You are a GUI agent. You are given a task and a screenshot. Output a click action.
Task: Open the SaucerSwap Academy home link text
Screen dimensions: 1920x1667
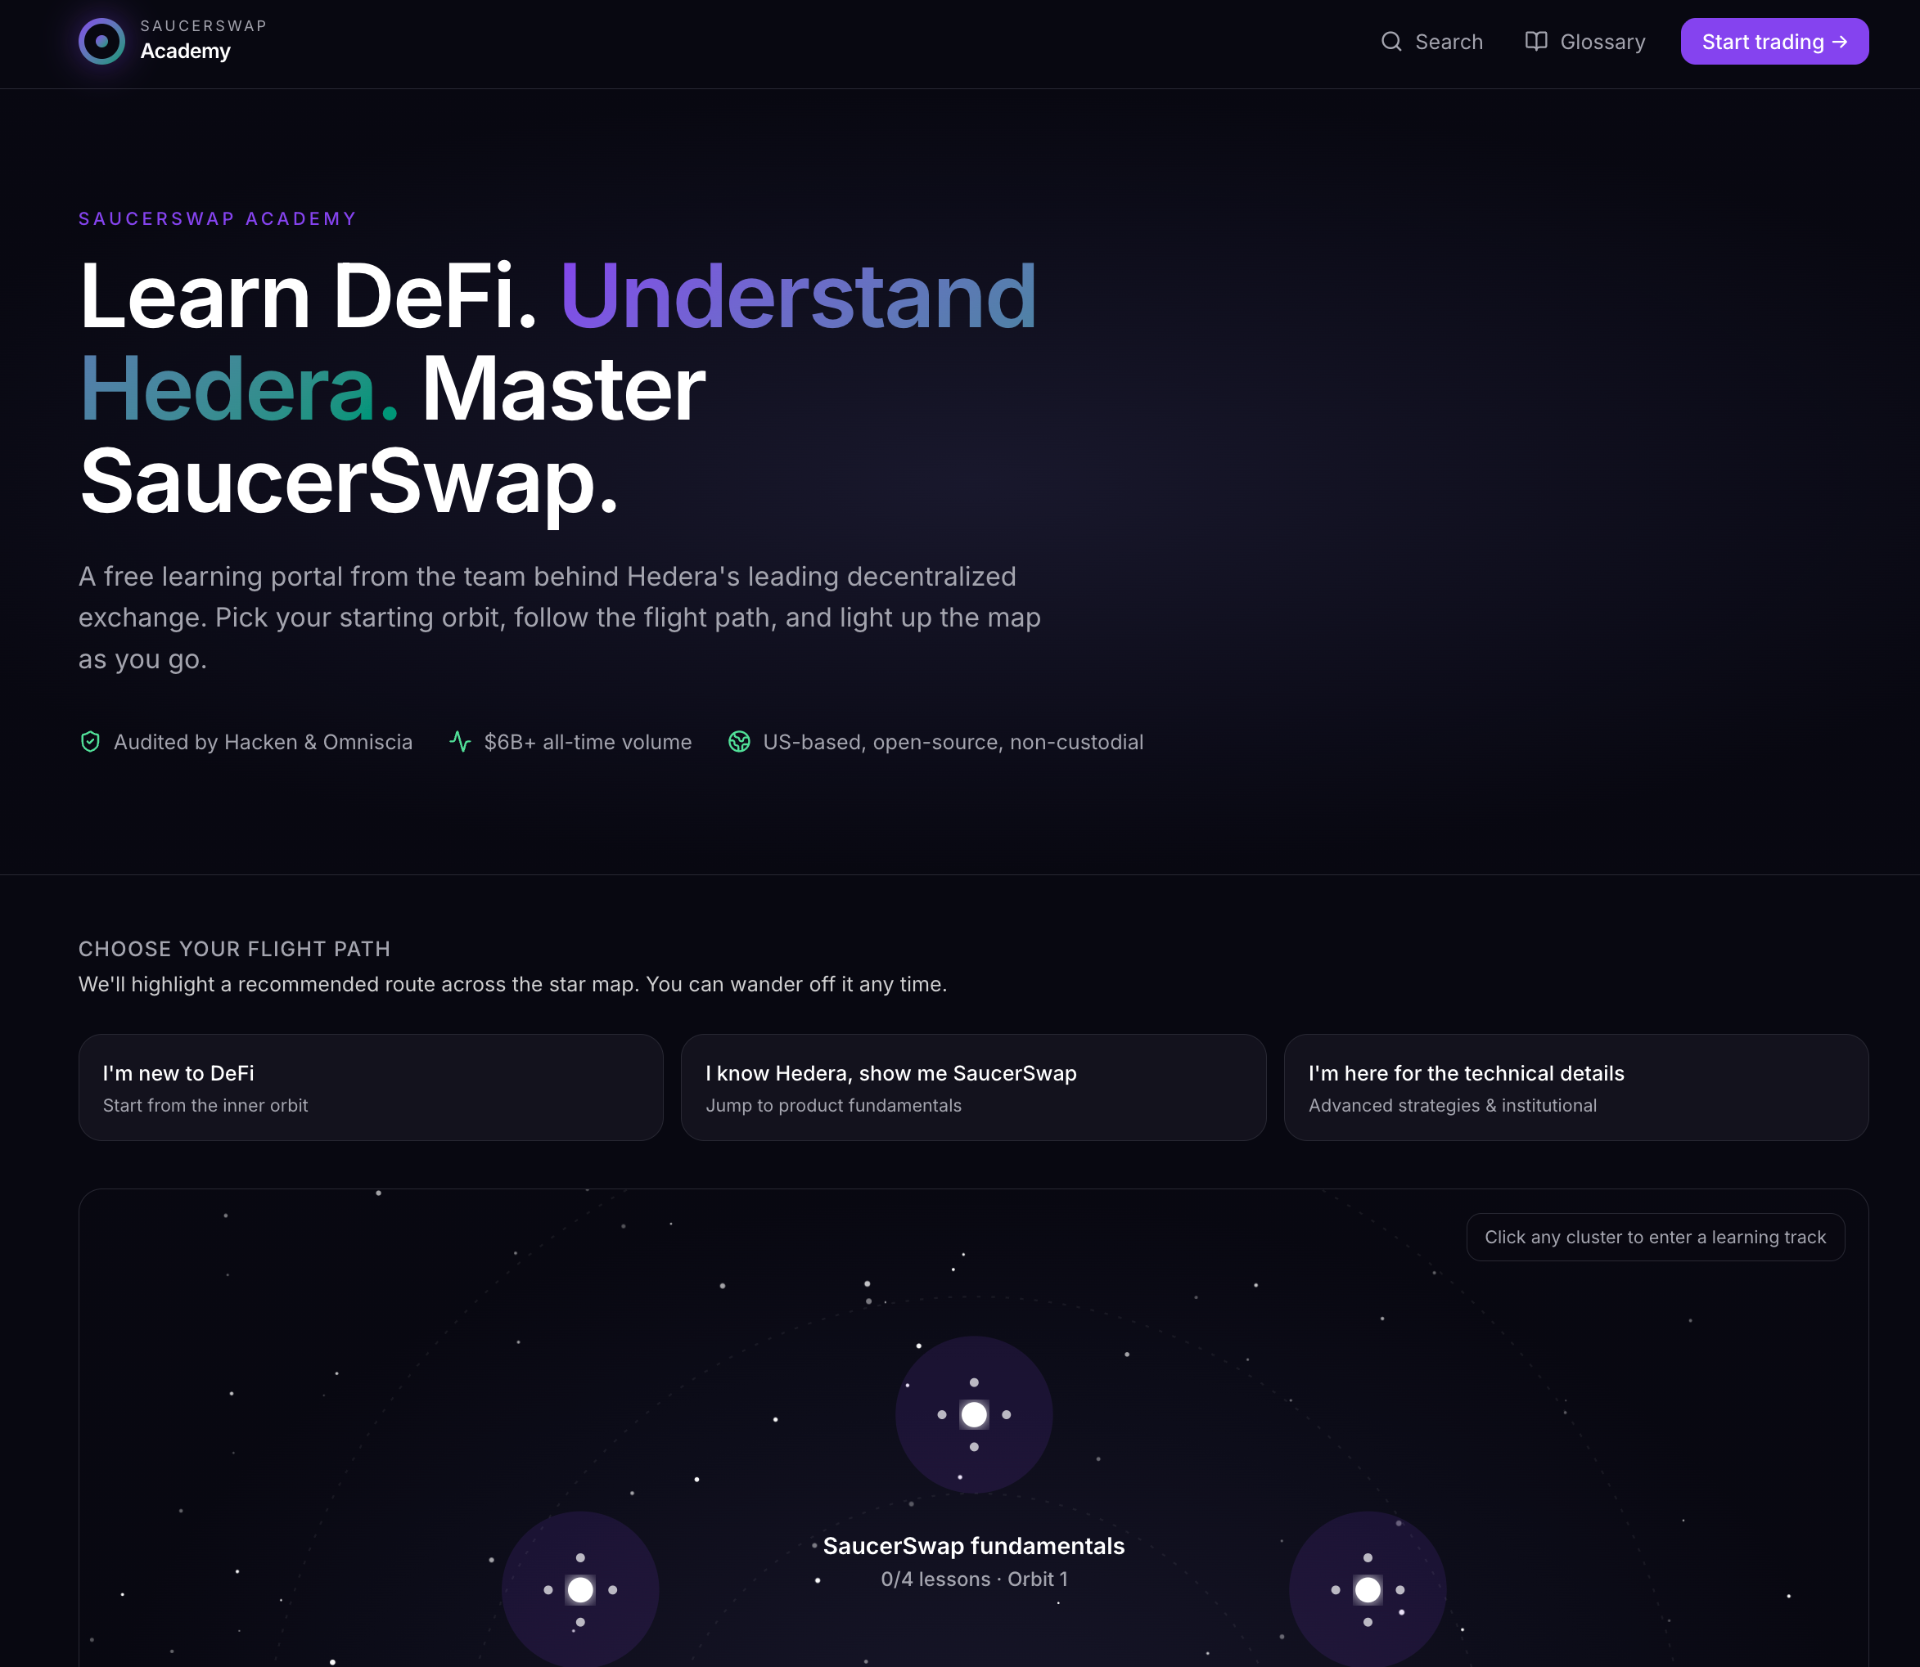pos(203,40)
